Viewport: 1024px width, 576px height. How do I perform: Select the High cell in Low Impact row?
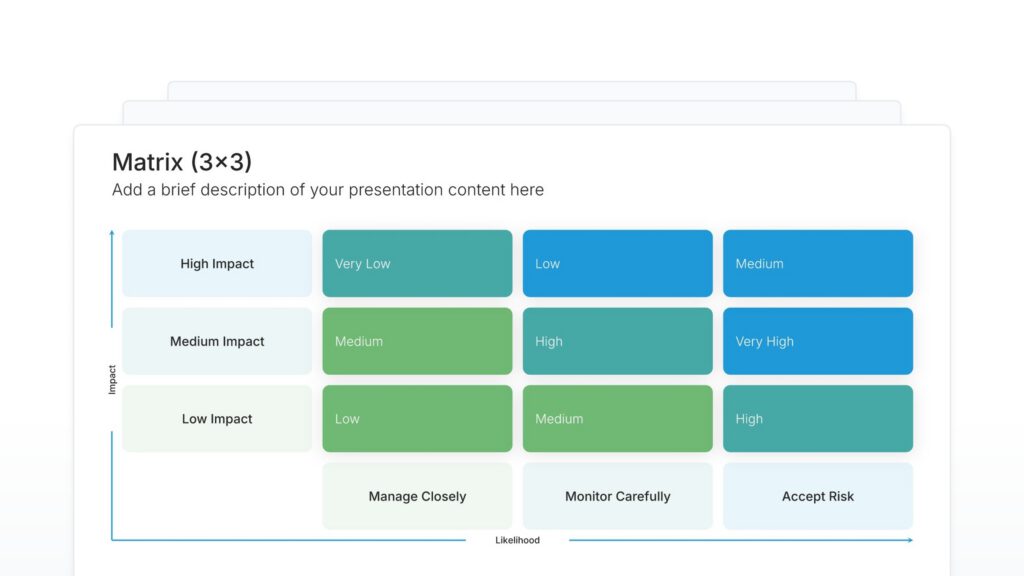pyautogui.click(x=817, y=419)
